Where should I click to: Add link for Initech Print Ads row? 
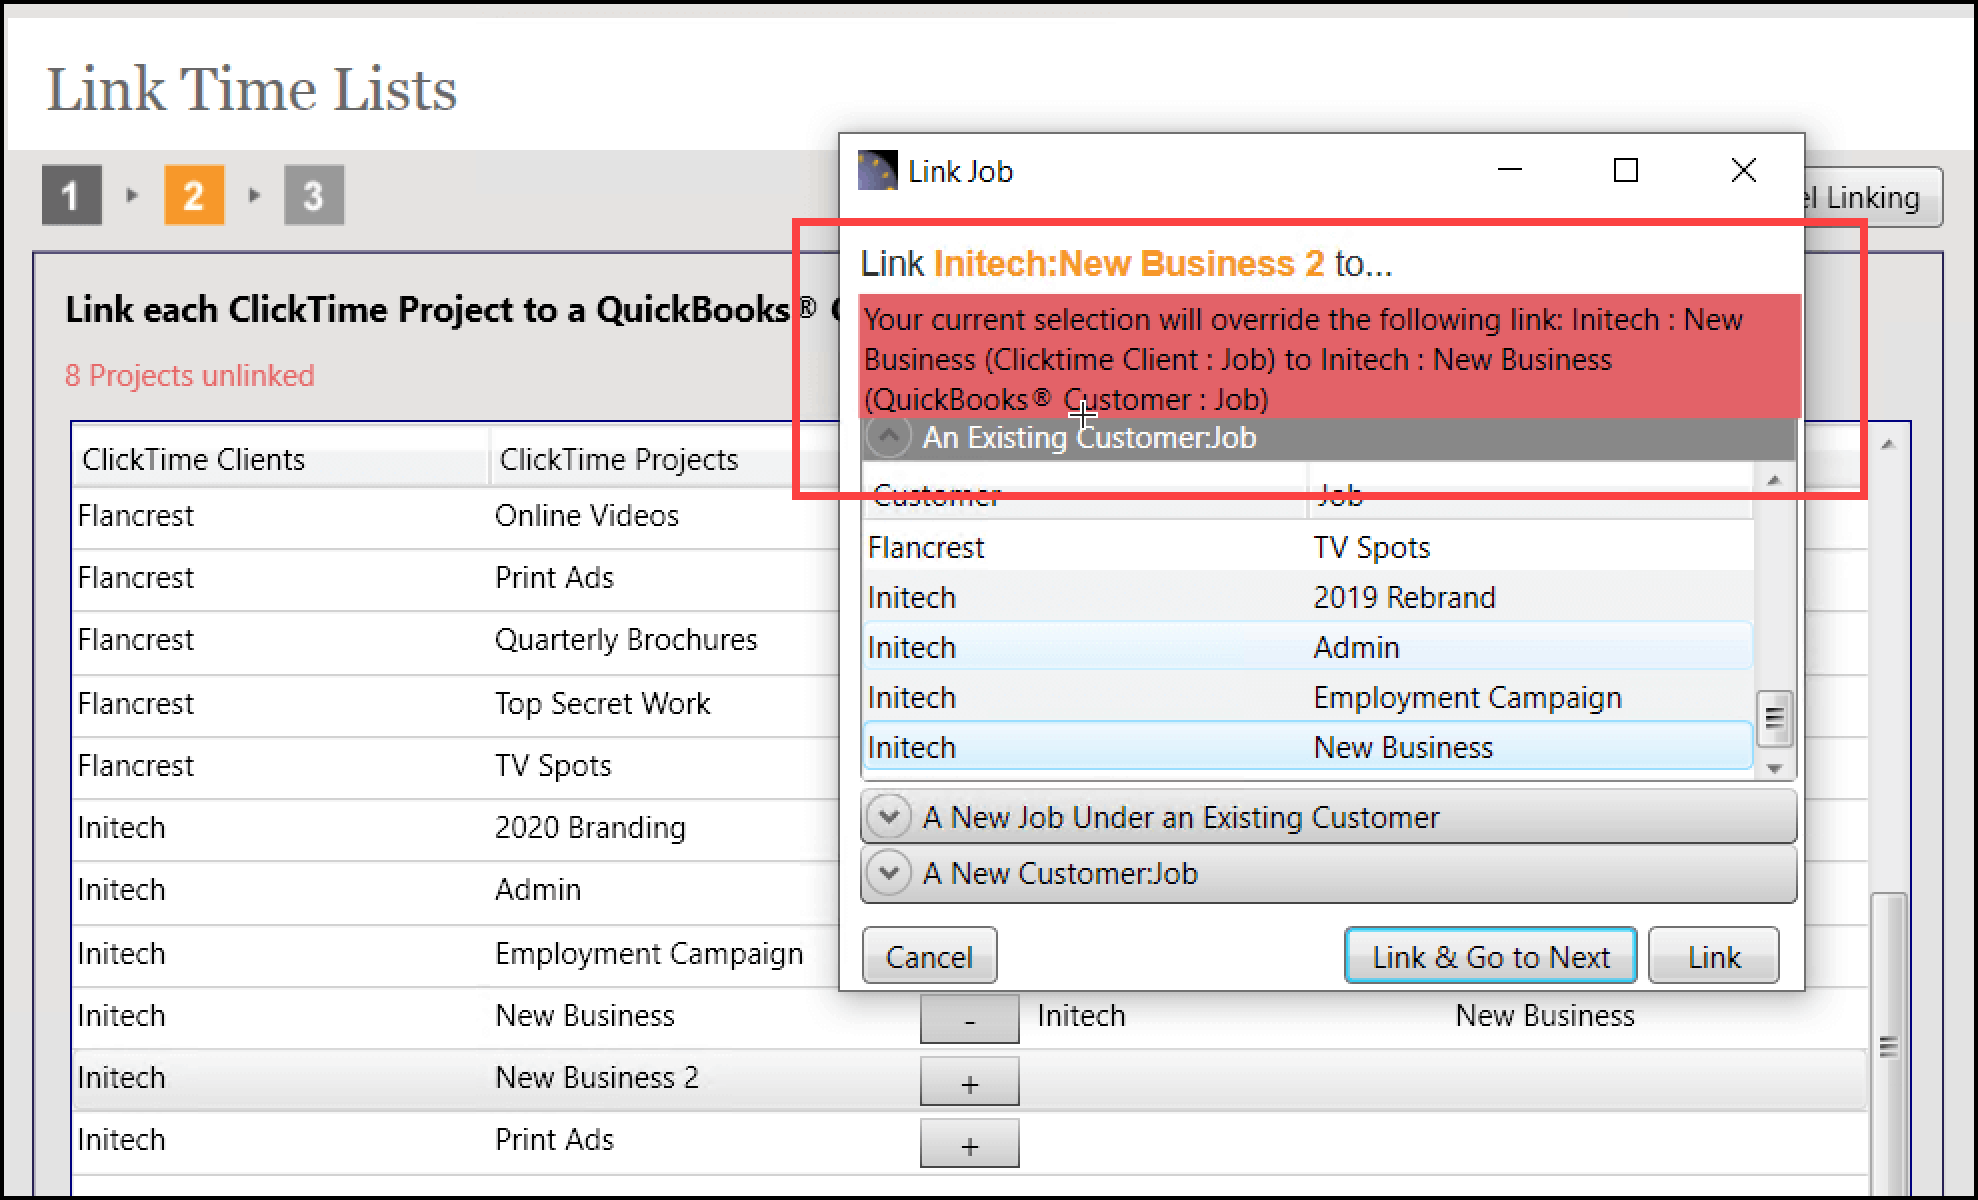(969, 1144)
